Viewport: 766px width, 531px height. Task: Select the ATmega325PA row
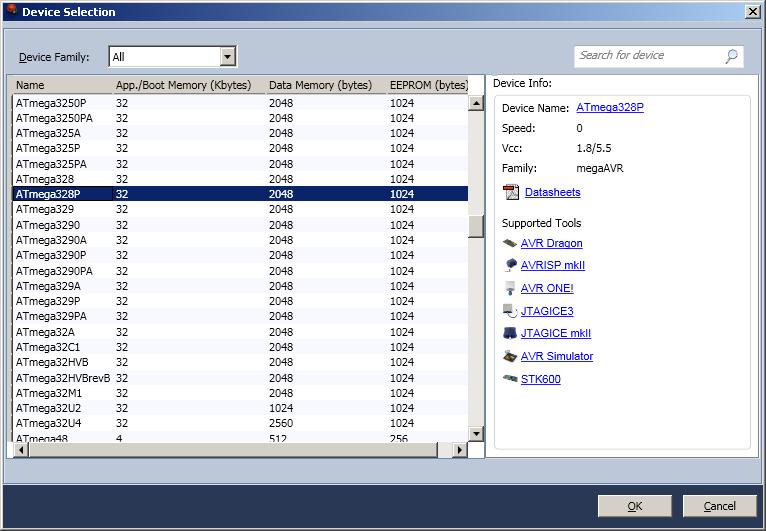[240, 164]
